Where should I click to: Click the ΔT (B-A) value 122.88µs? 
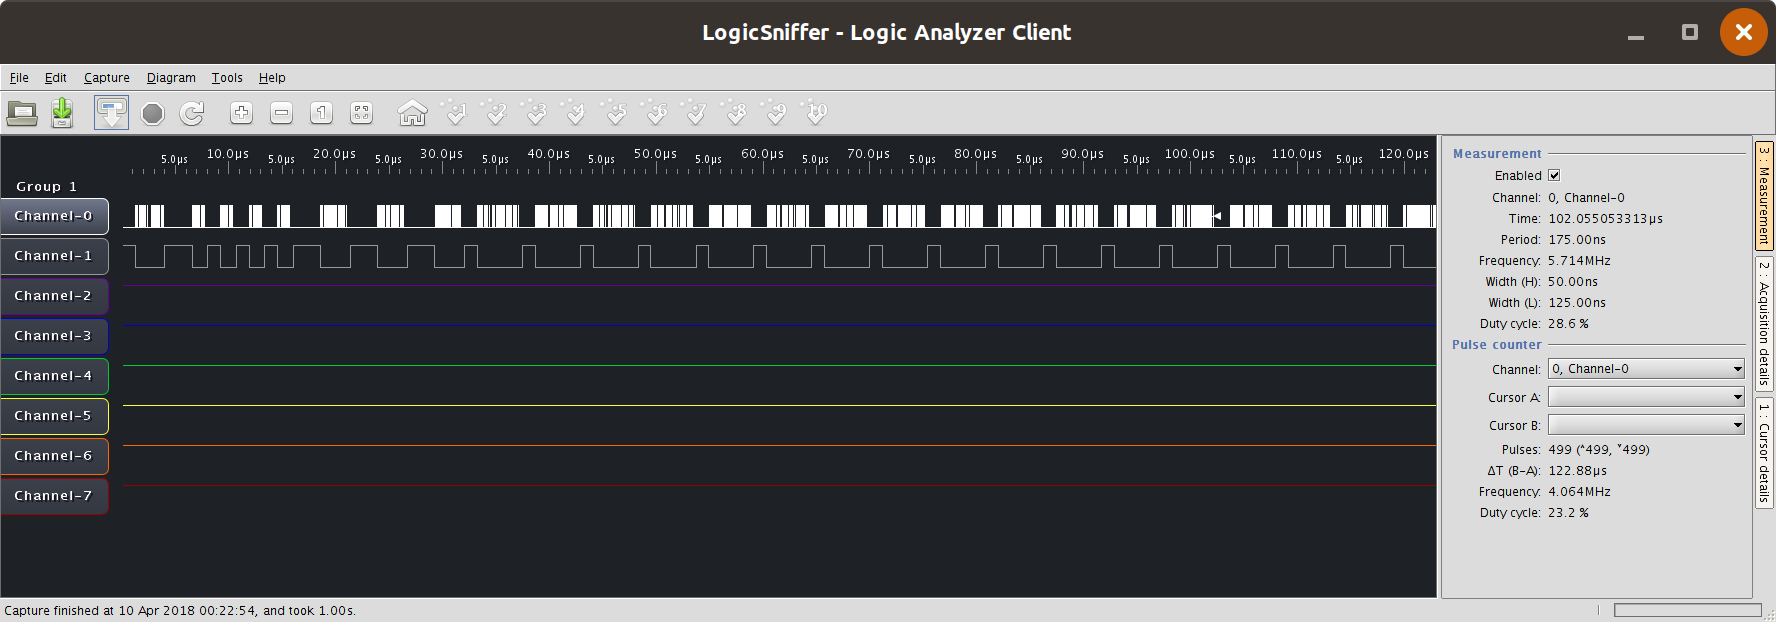coord(1578,471)
